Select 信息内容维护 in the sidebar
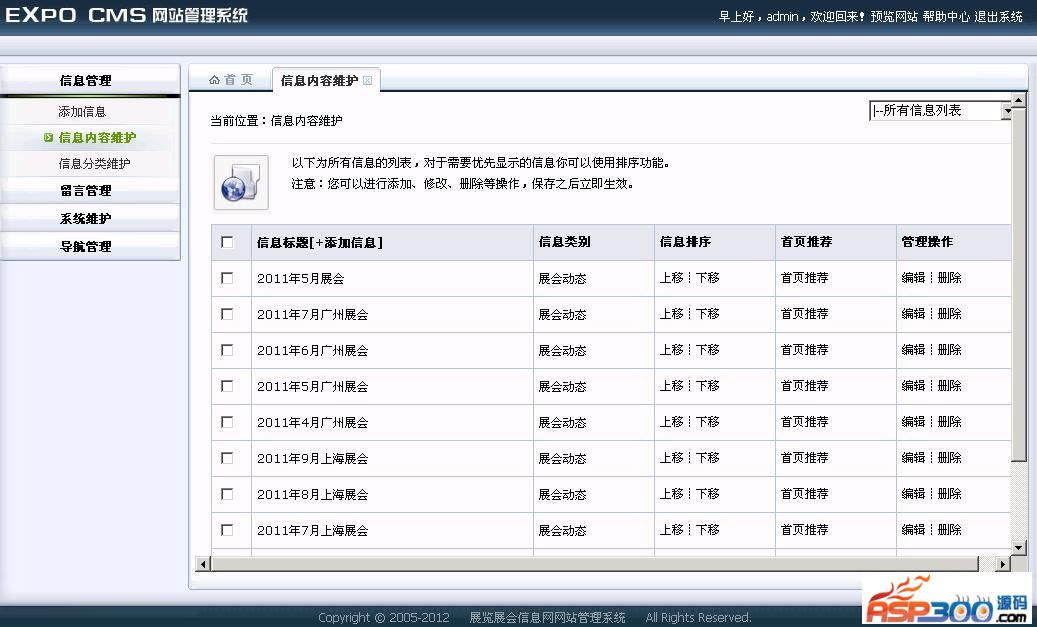This screenshot has height=627, width=1037. click(97, 138)
